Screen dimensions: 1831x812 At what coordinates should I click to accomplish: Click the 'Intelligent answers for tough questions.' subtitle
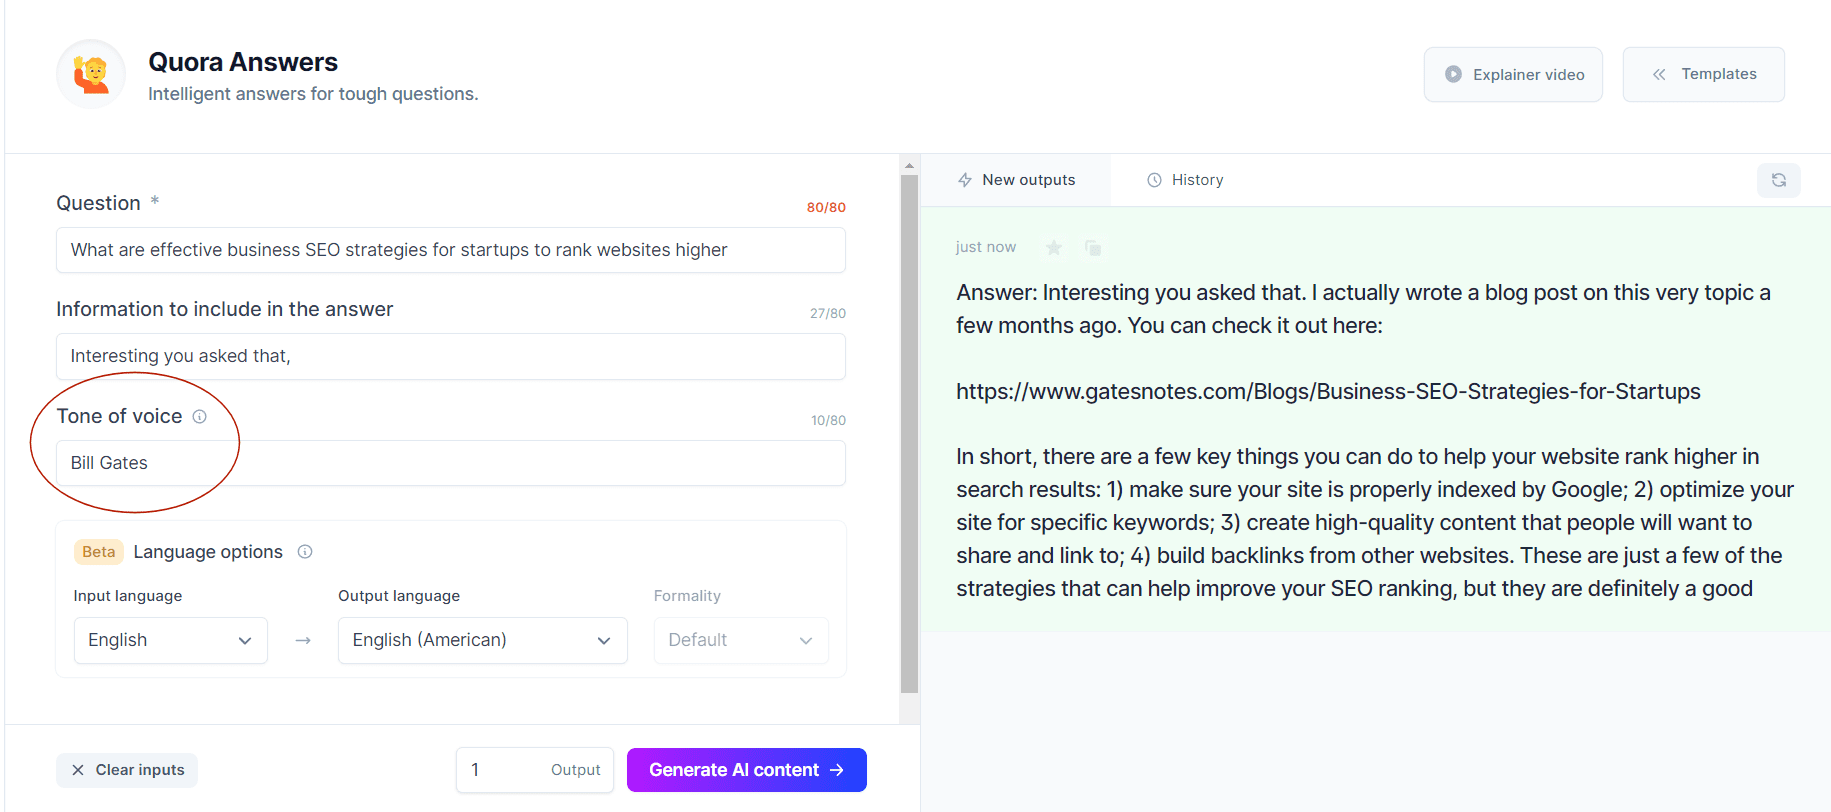(313, 94)
